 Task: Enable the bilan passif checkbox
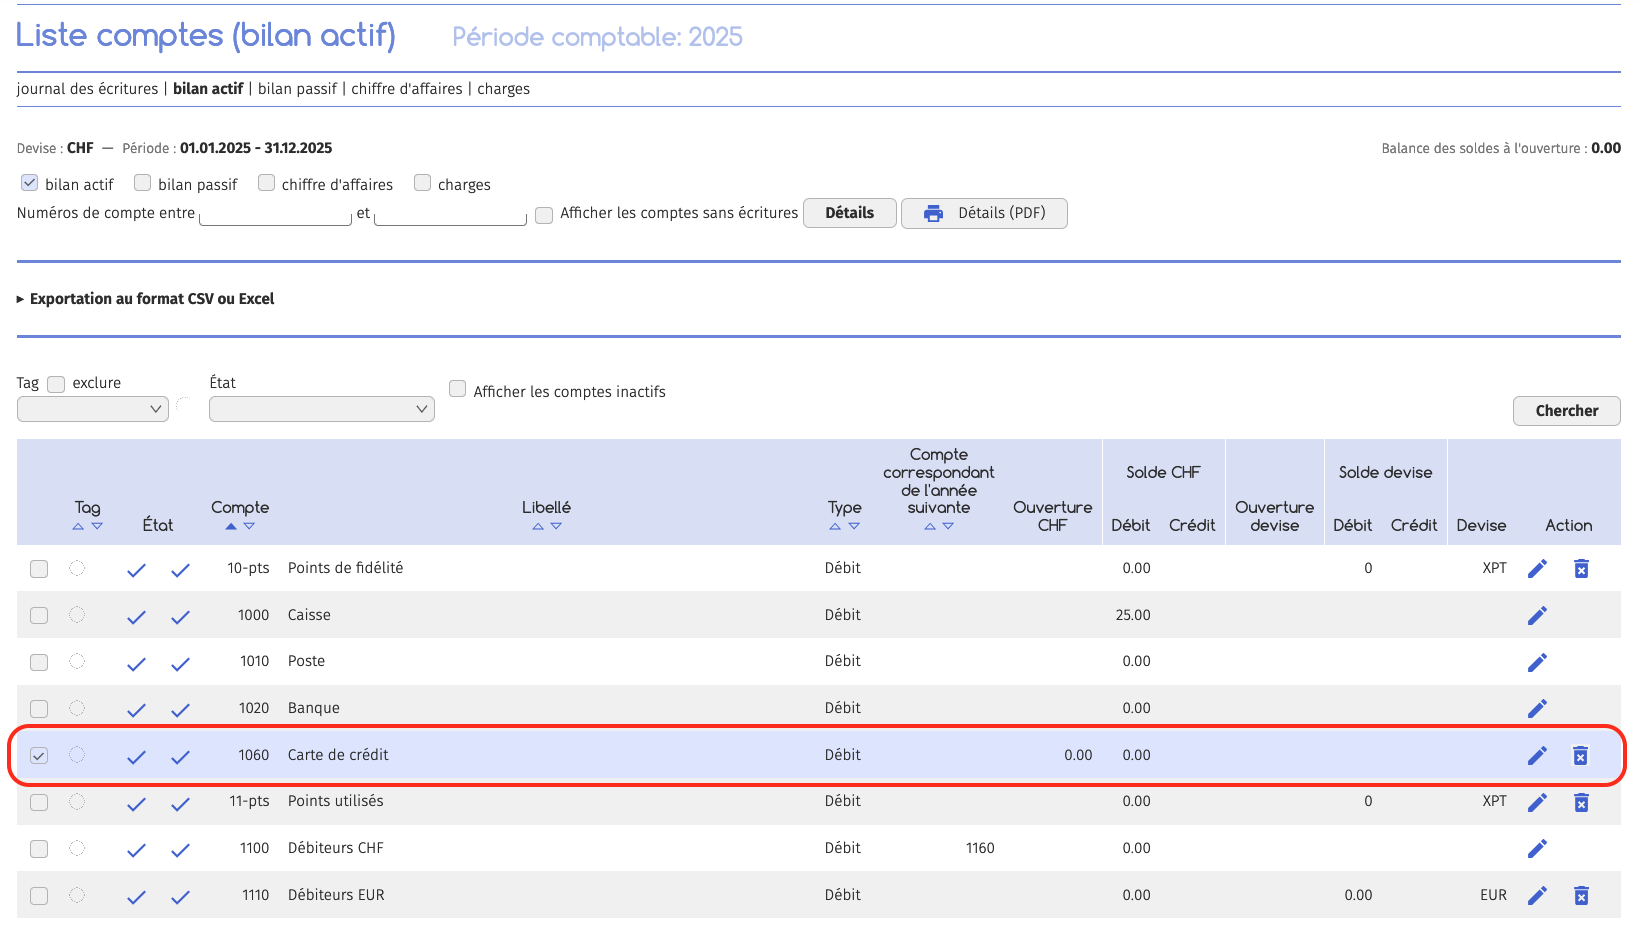coord(143,183)
